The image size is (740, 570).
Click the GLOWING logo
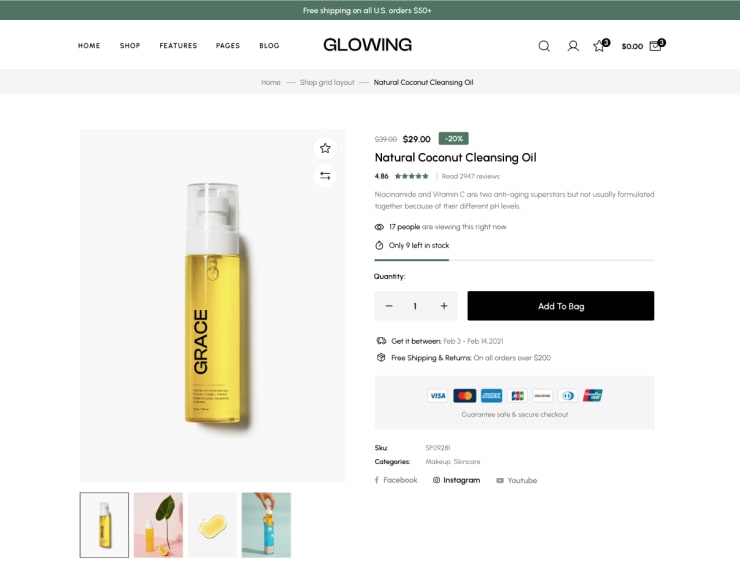click(367, 45)
